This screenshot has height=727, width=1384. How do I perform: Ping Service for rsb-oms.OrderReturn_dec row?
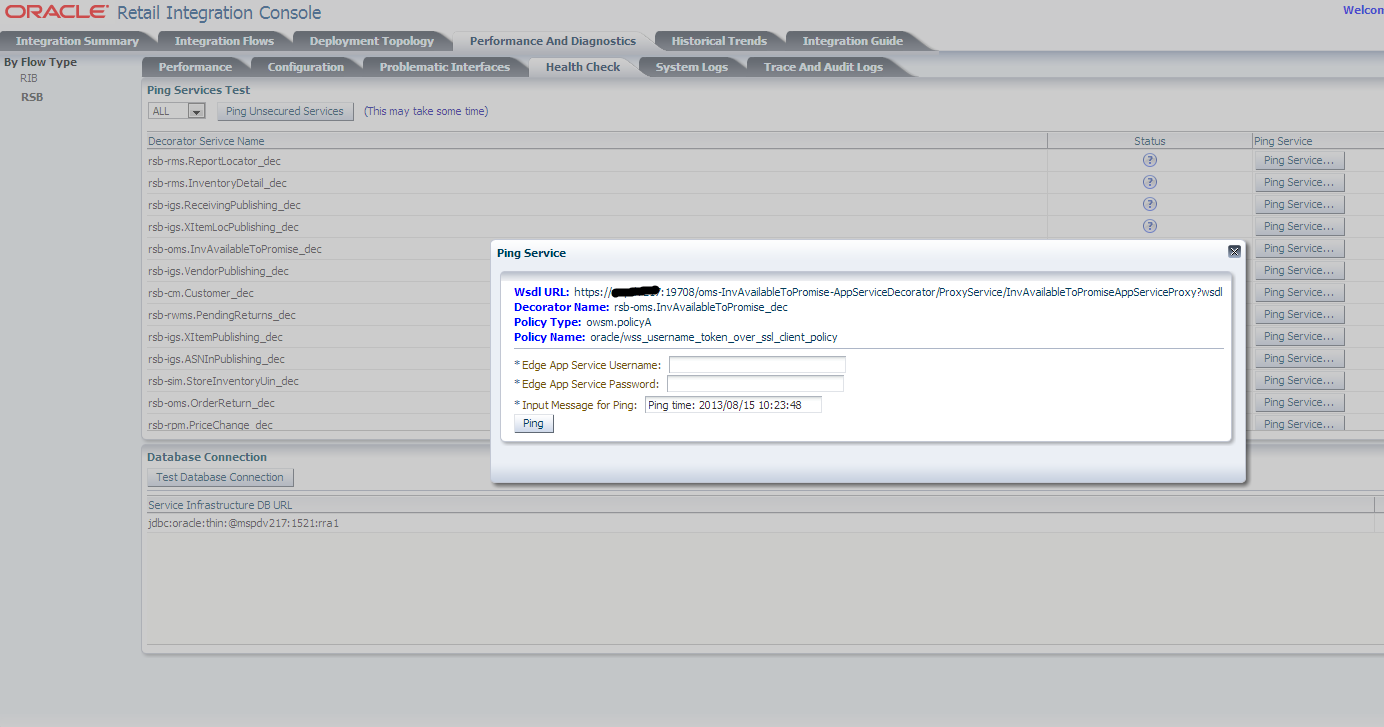coord(1299,402)
